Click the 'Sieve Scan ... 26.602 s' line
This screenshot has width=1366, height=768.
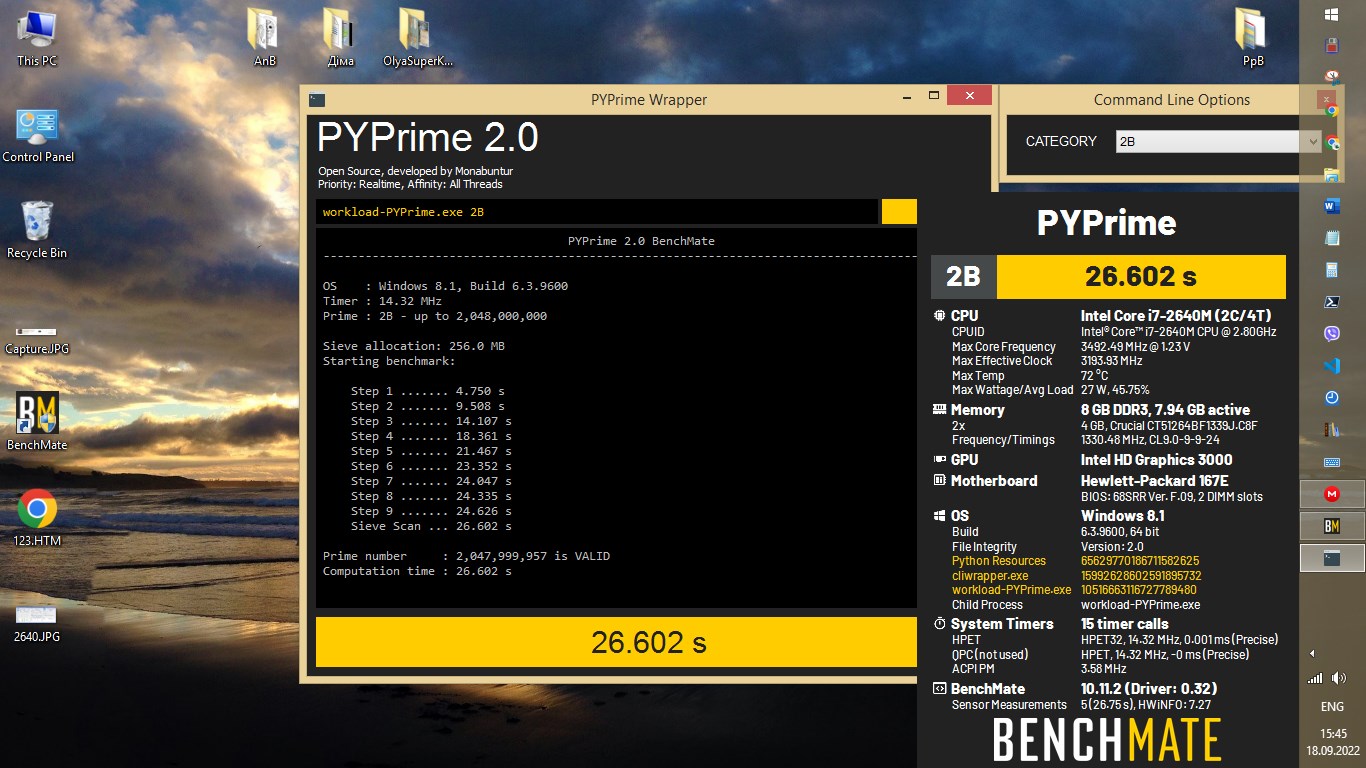point(431,526)
